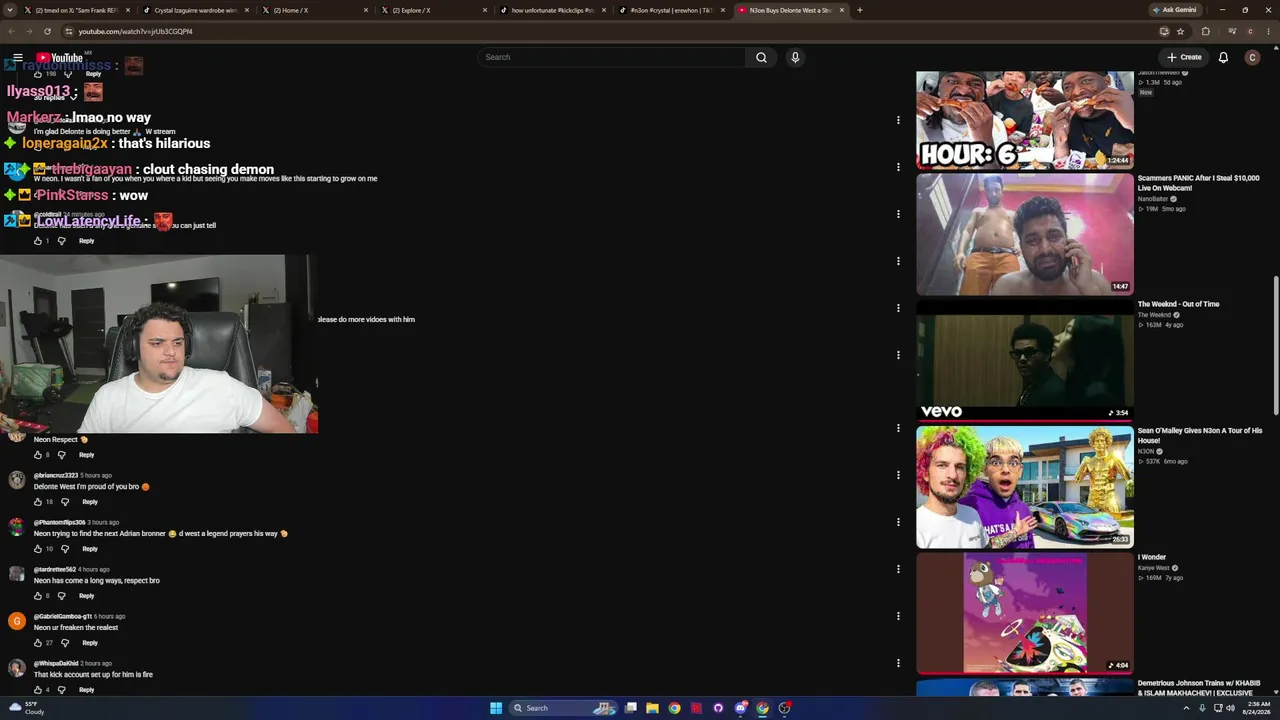Like the Phantomflips306 comment
The height and width of the screenshot is (720, 1280).
pos(38,549)
